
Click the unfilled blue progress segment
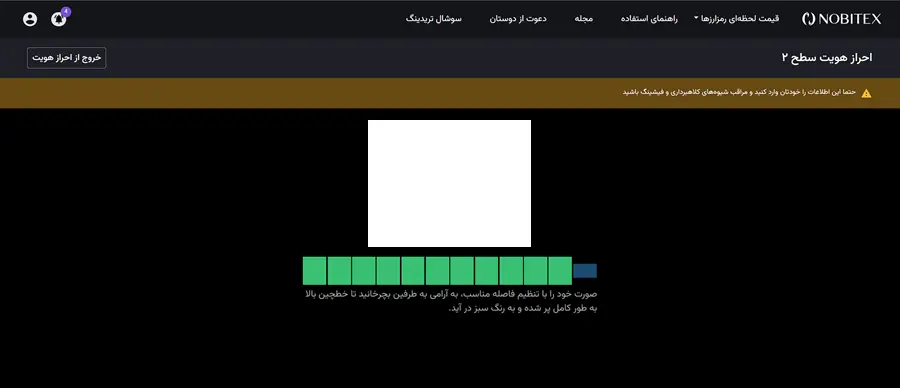[x=585, y=271]
